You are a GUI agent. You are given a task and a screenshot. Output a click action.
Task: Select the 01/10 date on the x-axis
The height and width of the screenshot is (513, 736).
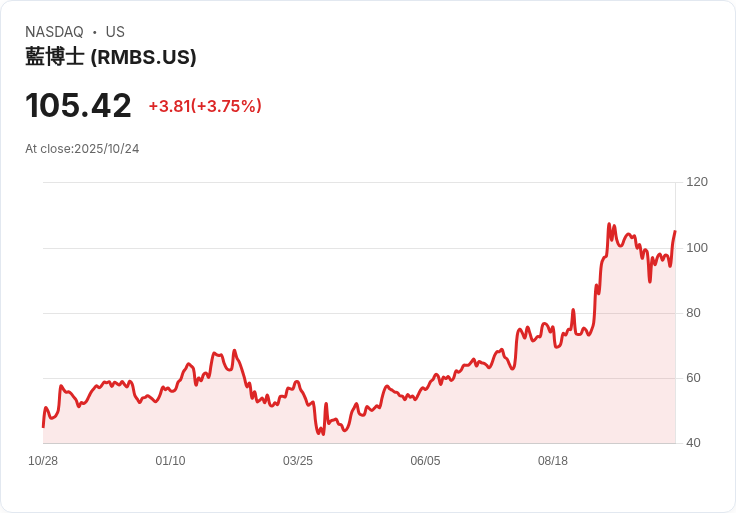[x=170, y=461]
